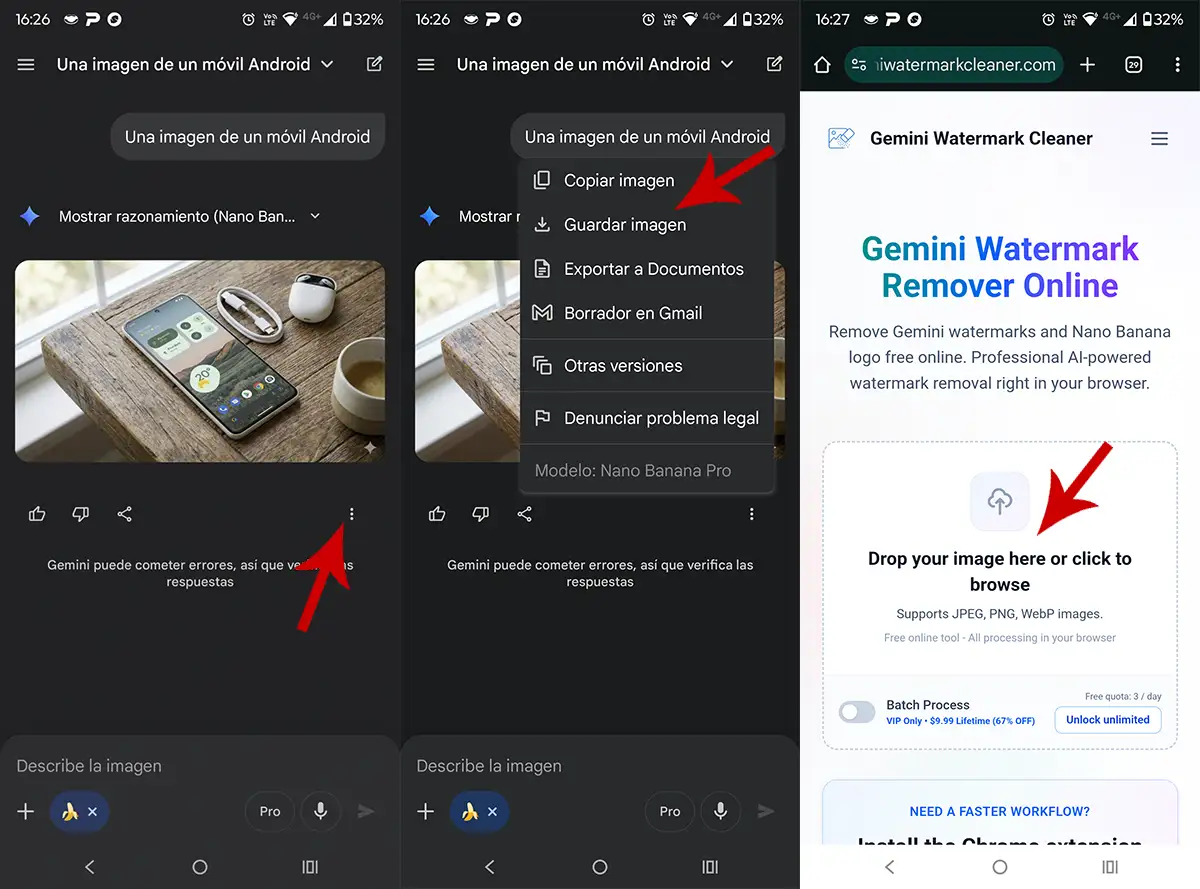Click the cloud upload icon
Image resolution: width=1200 pixels, height=889 pixels.
click(999, 501)
